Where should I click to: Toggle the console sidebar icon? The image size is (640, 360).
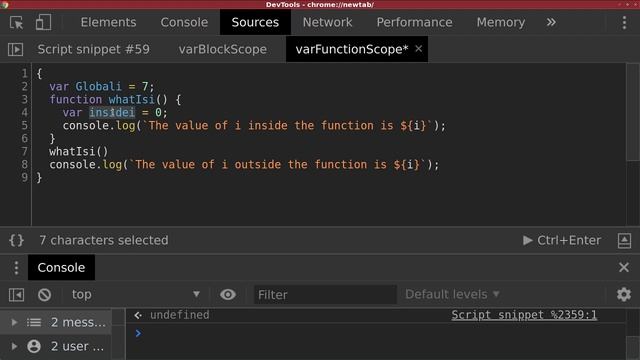pos(16,294)
